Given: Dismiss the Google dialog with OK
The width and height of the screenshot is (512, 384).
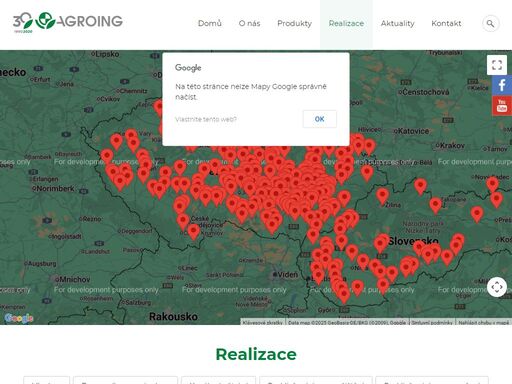Looking at the screenshot, I should point(319,119).
